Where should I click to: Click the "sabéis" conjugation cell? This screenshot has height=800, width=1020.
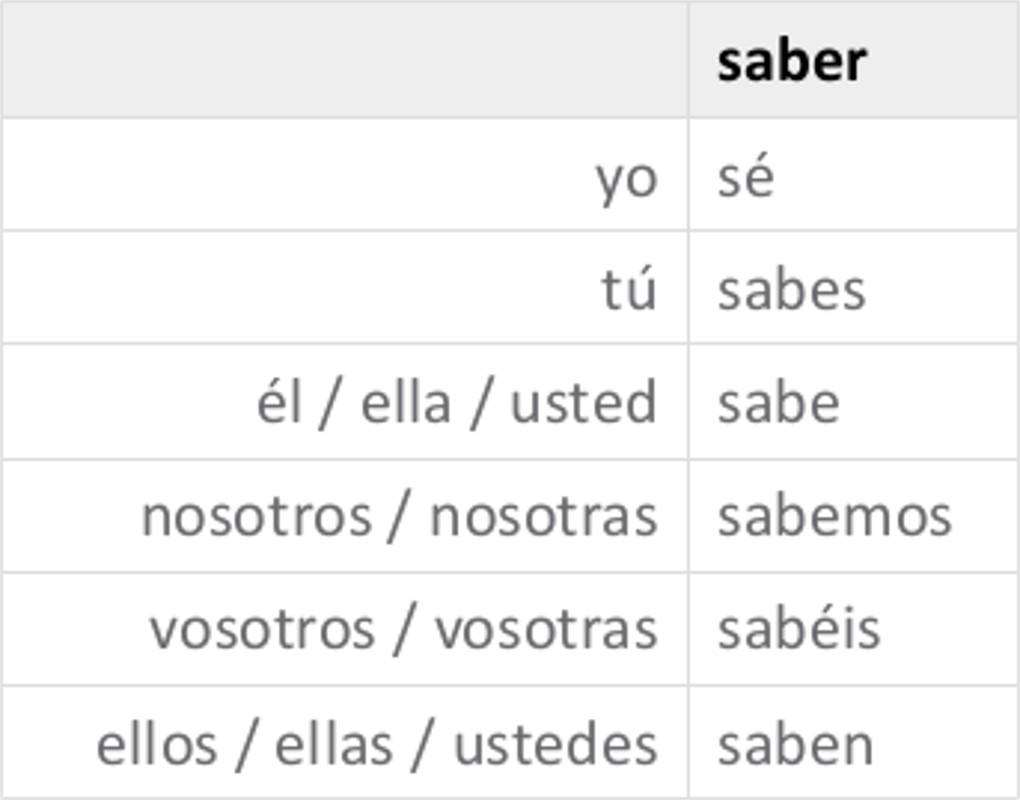(798, 629)
